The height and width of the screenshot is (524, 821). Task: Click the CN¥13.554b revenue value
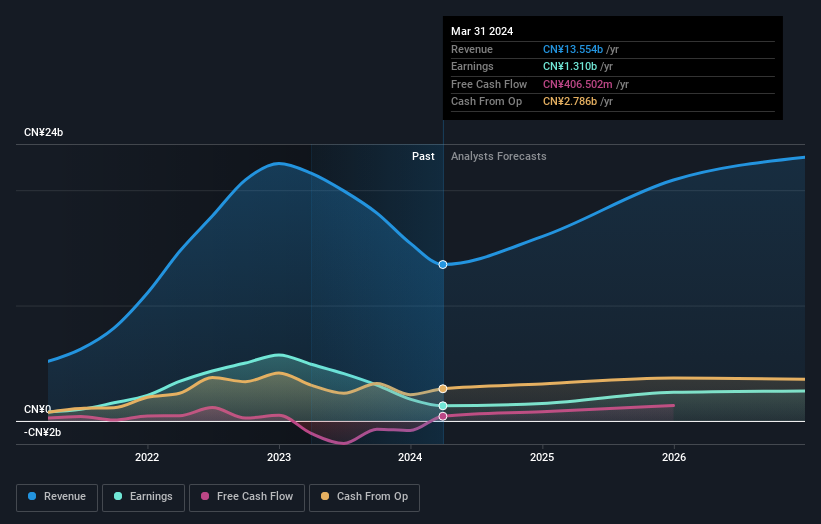[573, 49]
